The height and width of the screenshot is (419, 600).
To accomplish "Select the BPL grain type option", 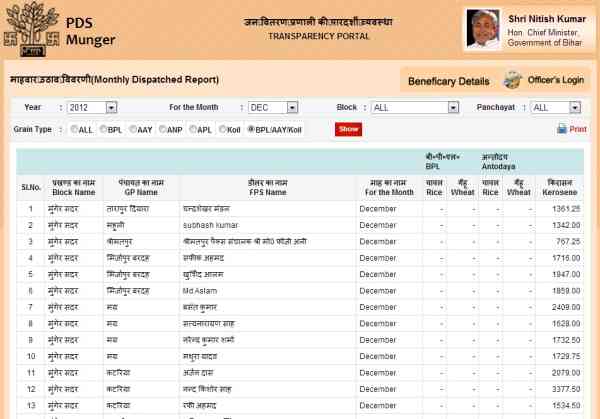I will click(102, 129).
